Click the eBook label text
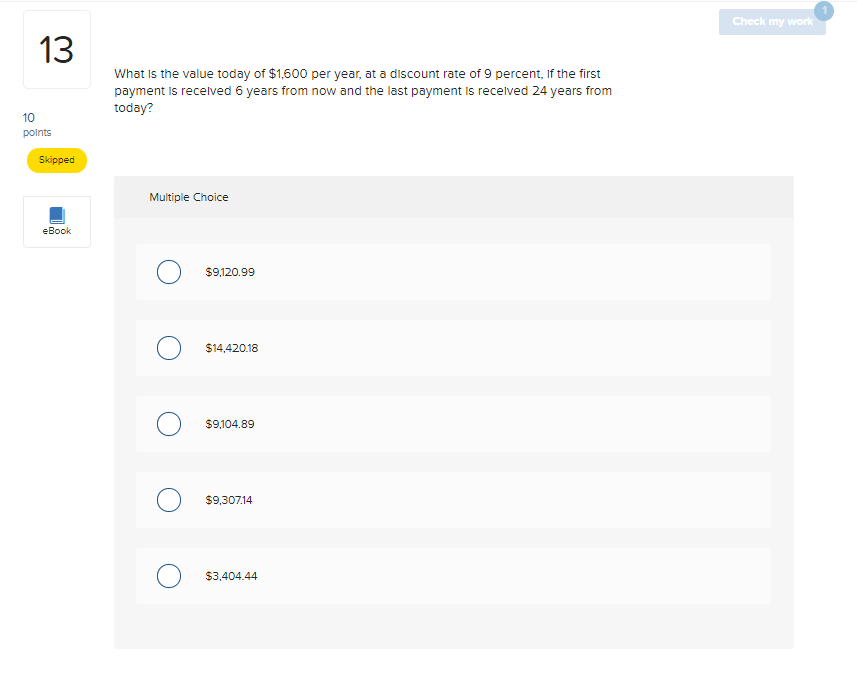Viewport: 857px width, 693px height. coord(56,230)
